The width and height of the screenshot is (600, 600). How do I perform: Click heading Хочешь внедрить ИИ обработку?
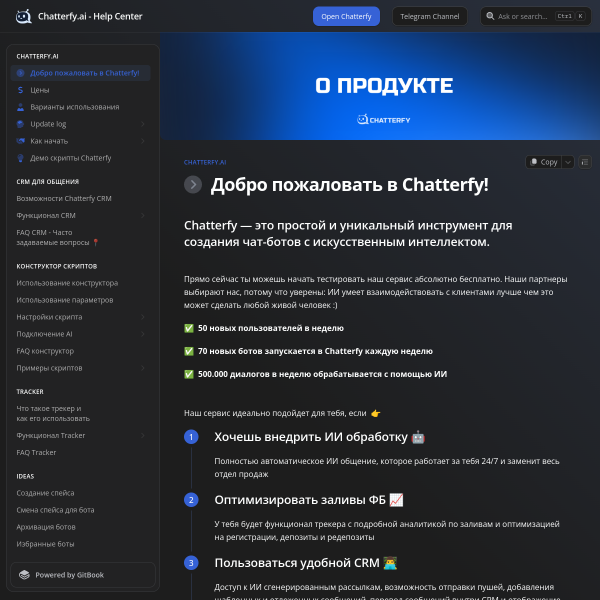(x=319, y=437)
